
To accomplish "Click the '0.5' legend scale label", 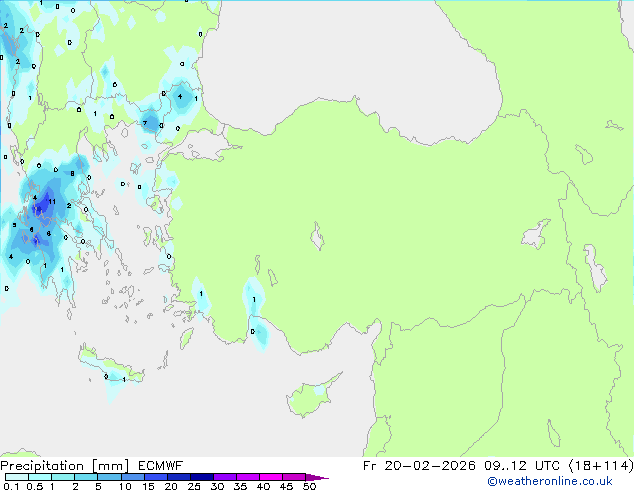I will (35, 486).
